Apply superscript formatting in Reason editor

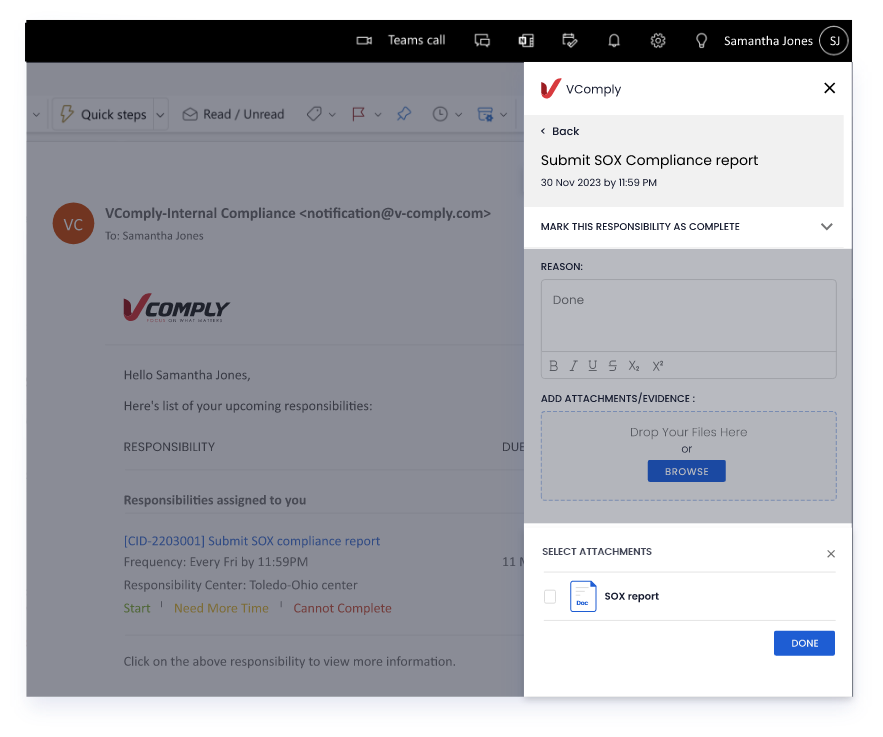tap(658, 366)
